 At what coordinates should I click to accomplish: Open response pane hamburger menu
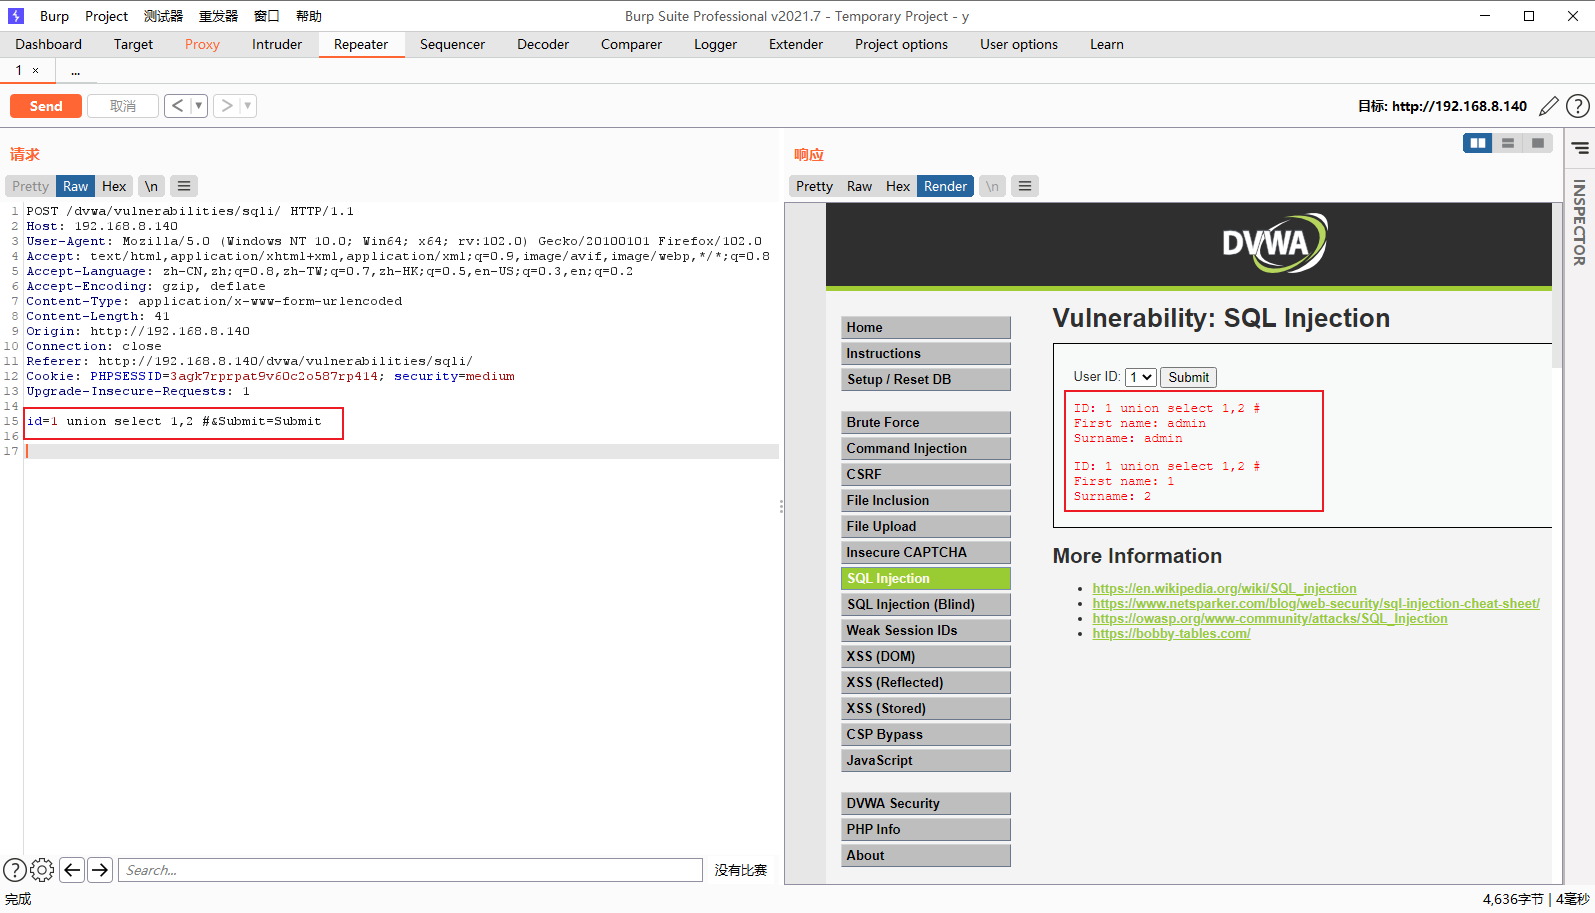(1025, 186)
